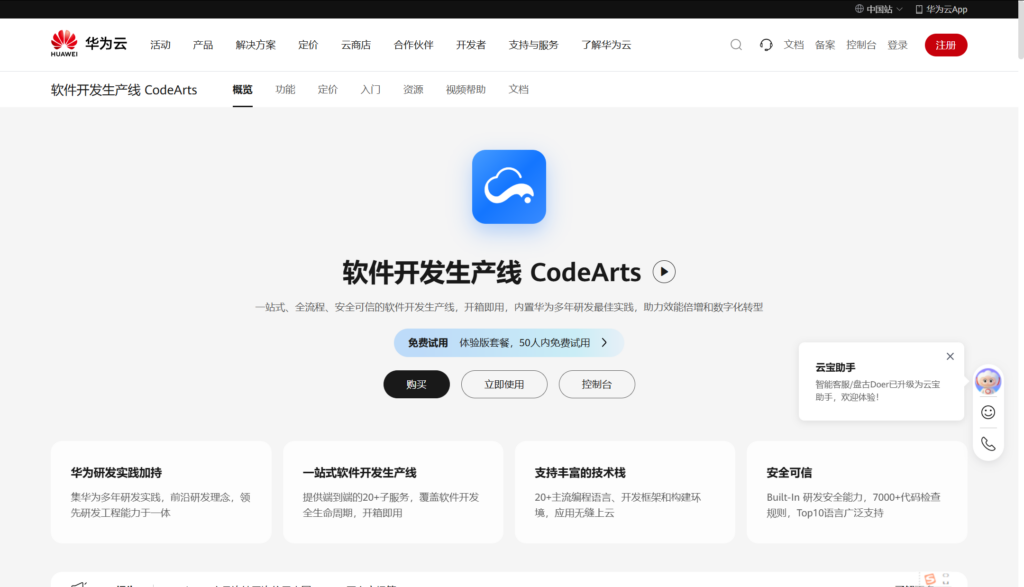1024x587 pixels.
Task: Click 登录 to sign in
Action: pyautogui.click(x=897, y=44)
